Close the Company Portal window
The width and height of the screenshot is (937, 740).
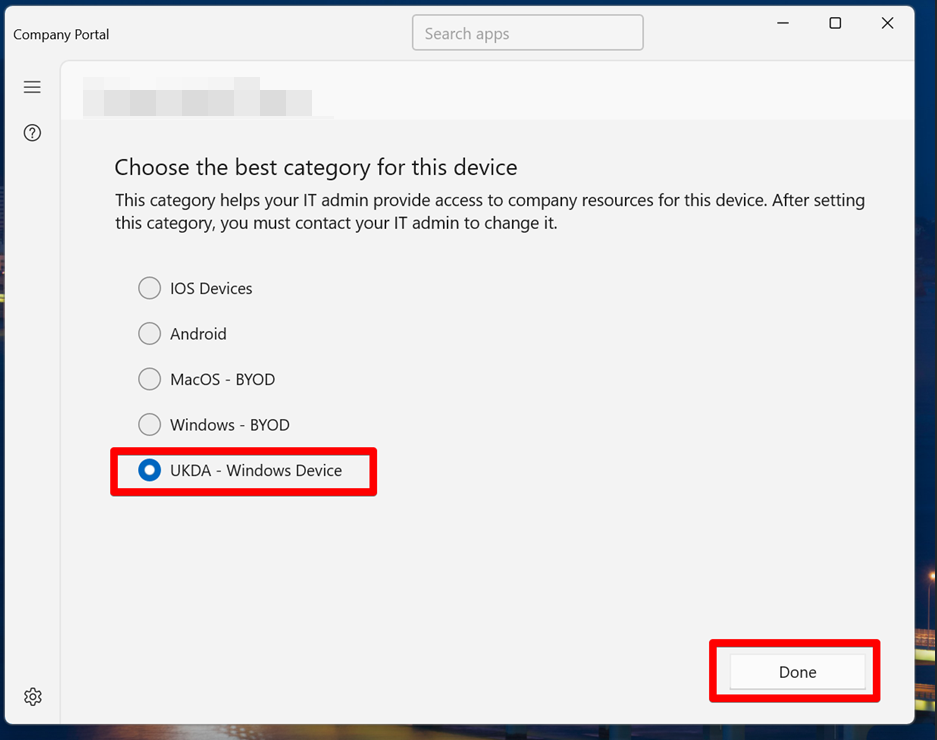coord(887,24)
